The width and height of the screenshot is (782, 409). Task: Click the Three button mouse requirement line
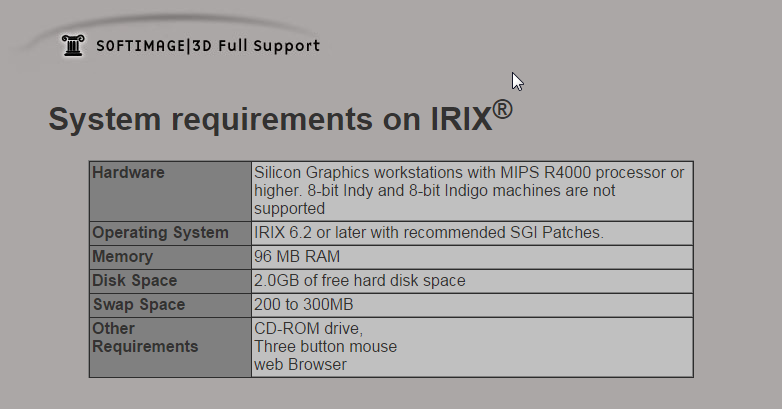coord(325,347)
